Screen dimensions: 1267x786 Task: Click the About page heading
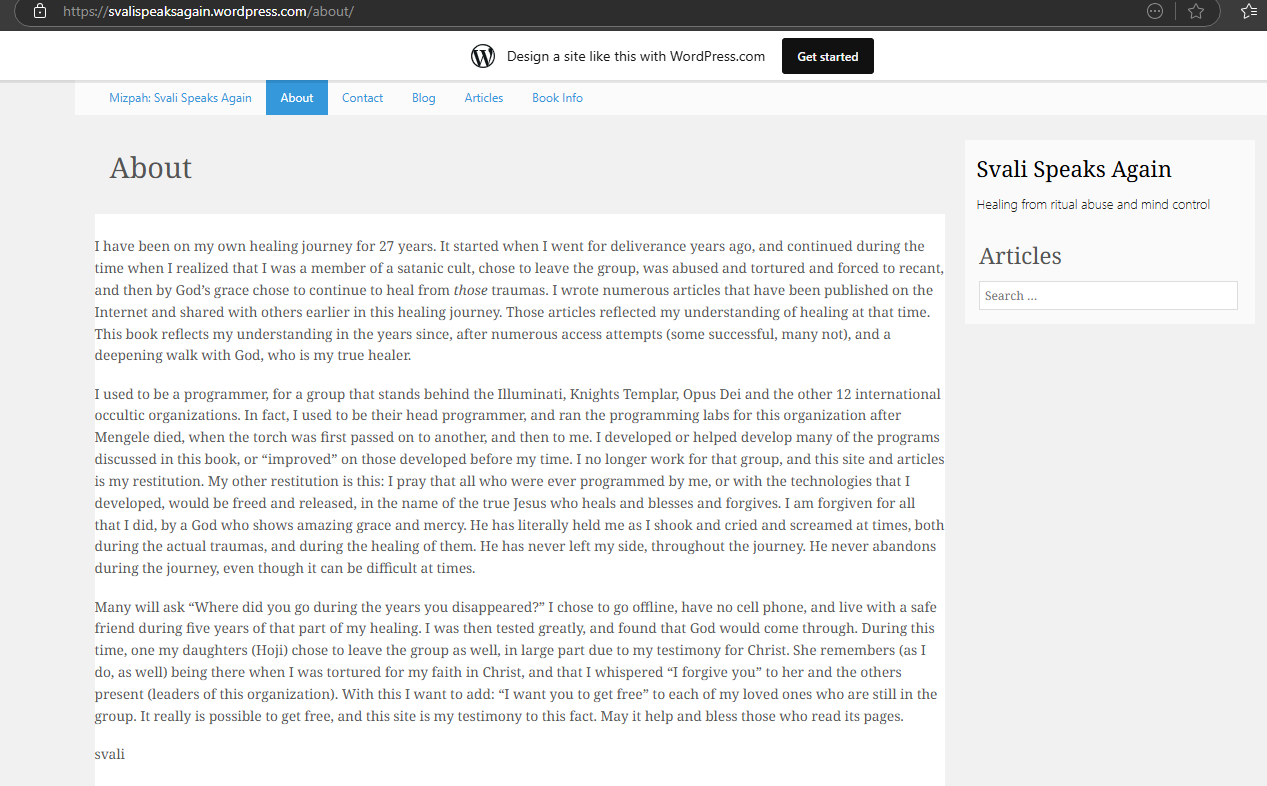point(151,168)
